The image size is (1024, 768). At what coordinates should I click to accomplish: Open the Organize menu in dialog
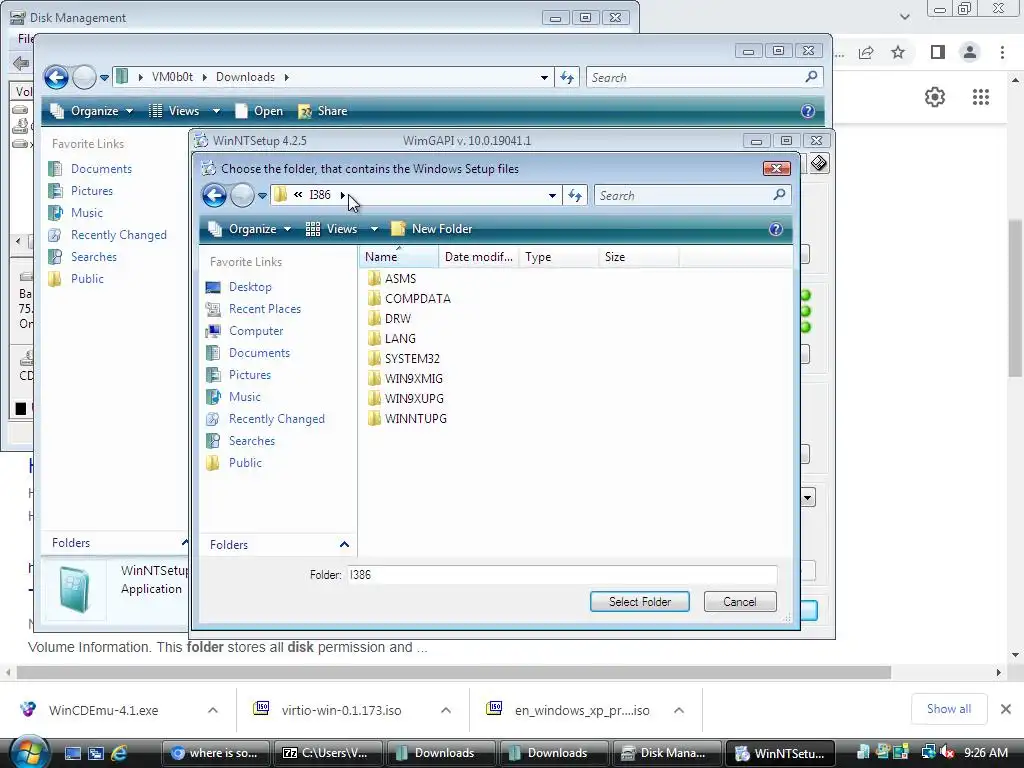click(249, 229)
